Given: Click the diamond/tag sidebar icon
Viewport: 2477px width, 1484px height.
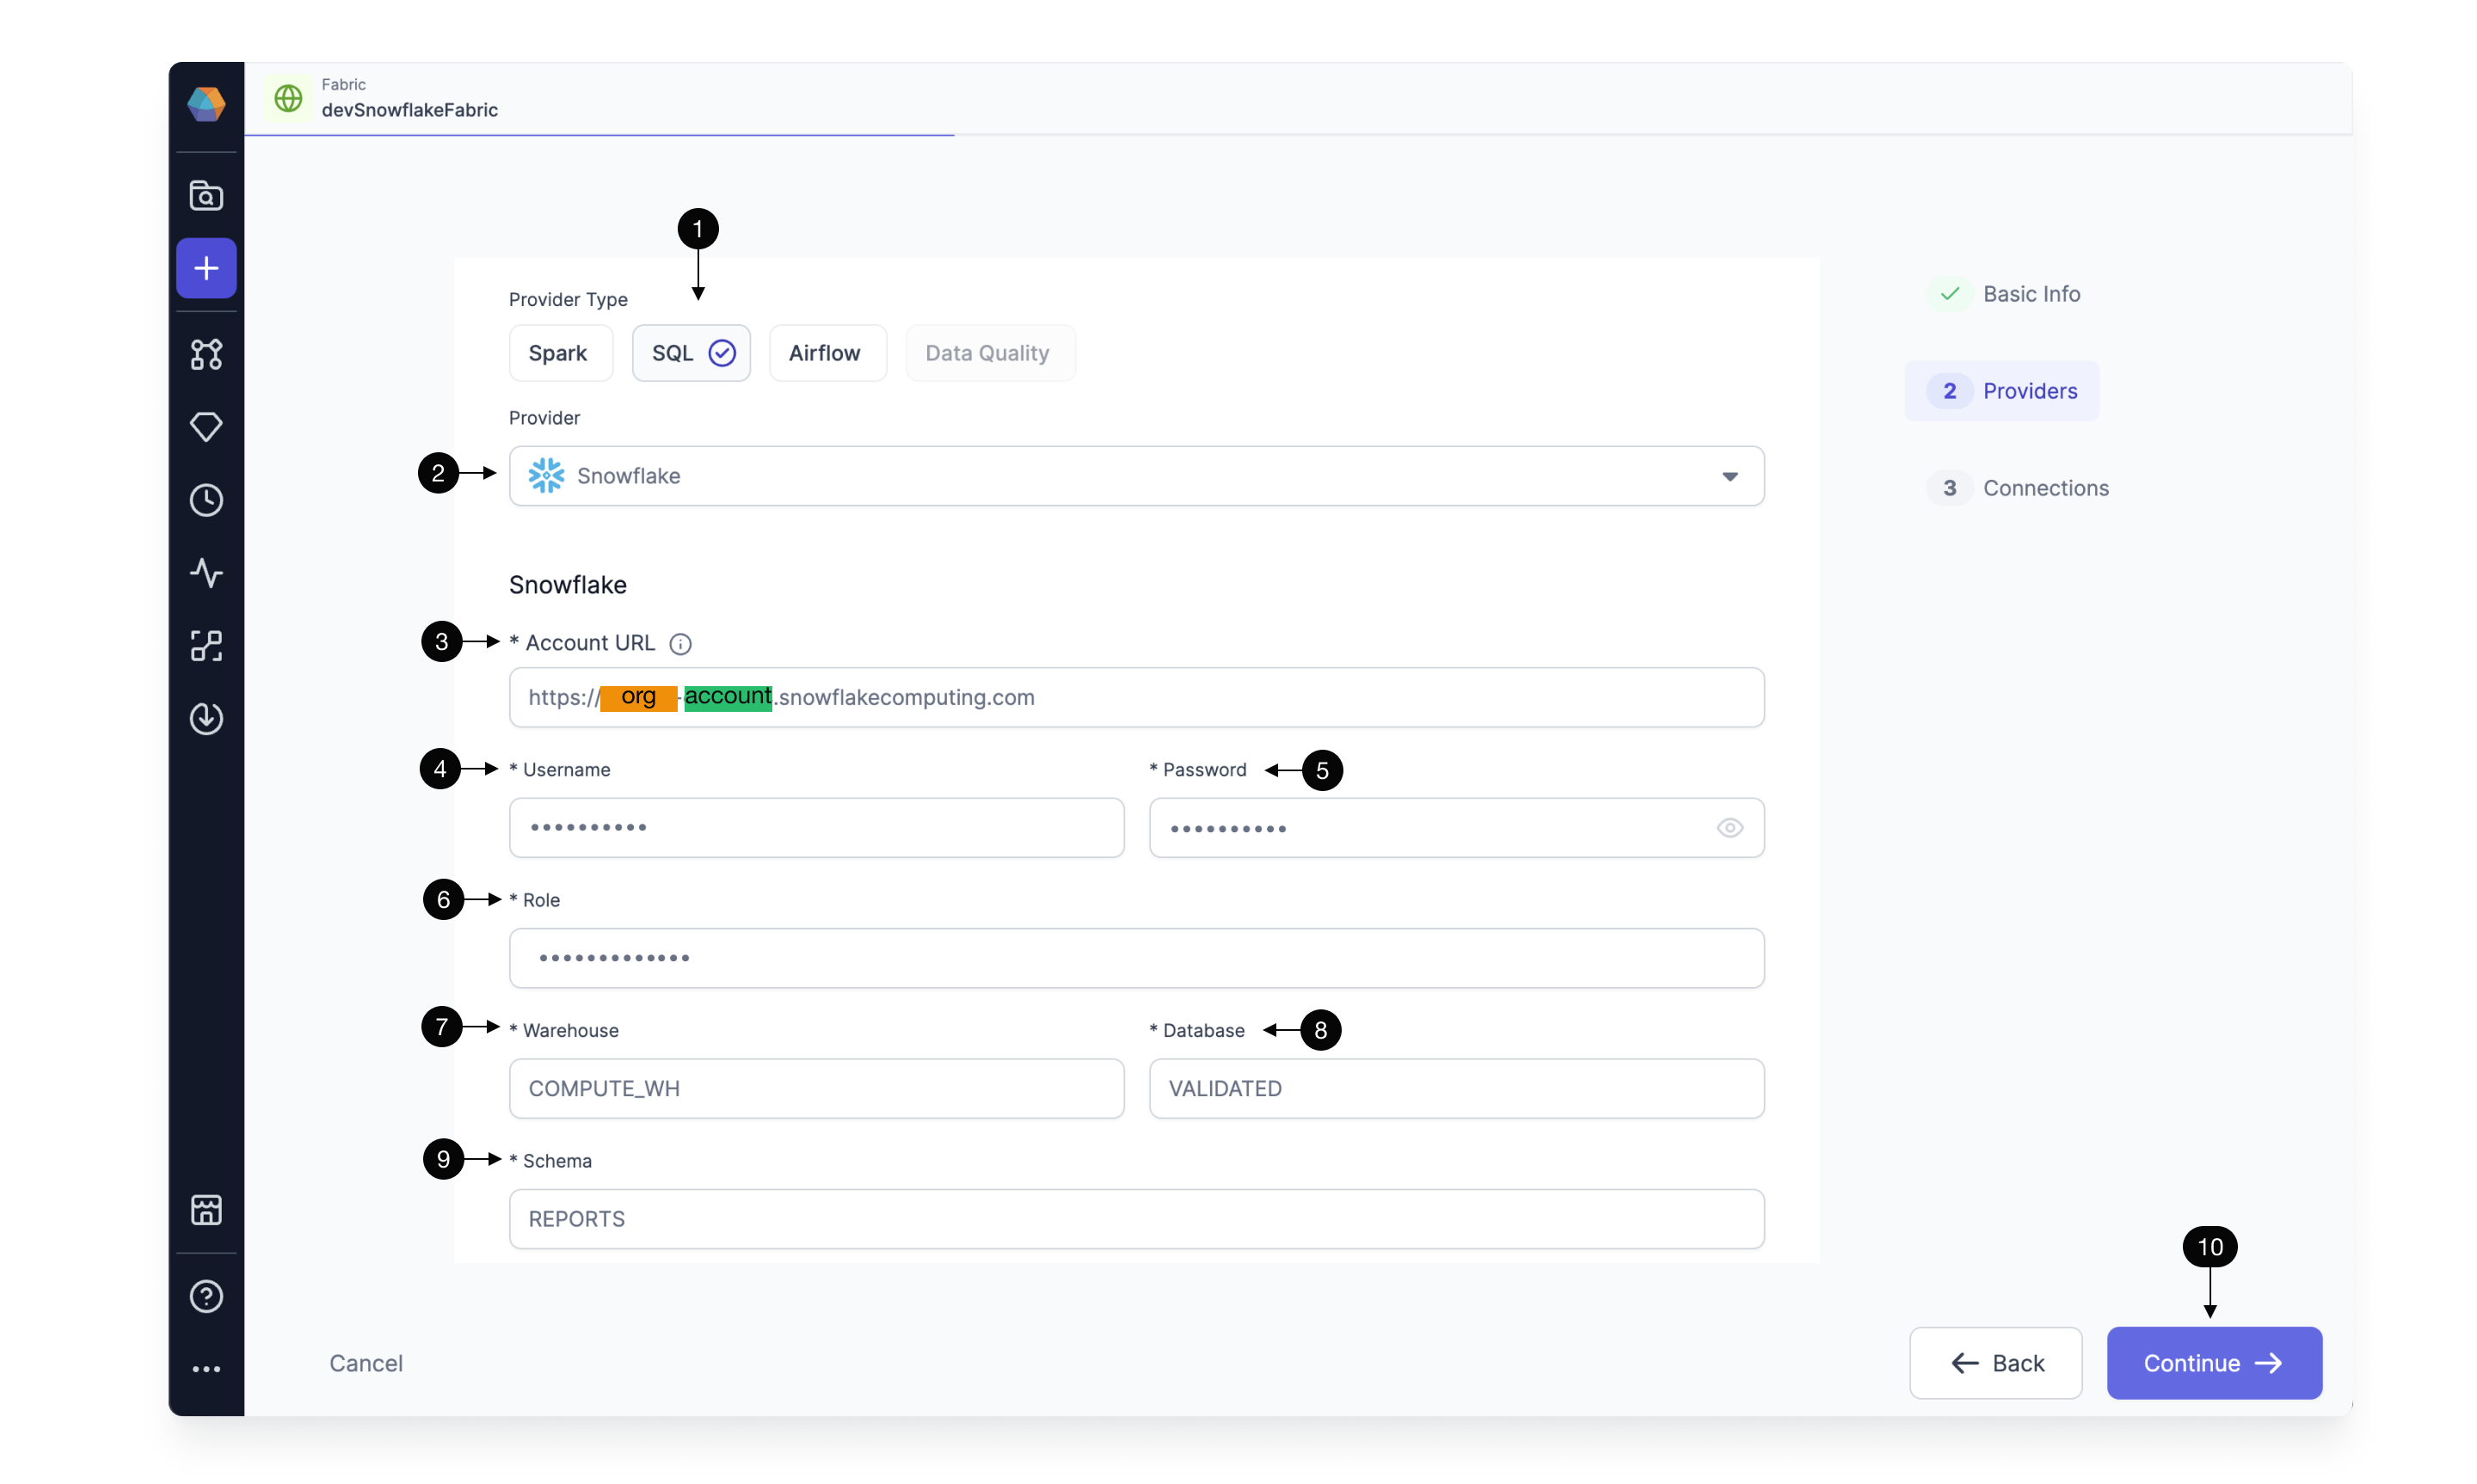Looking at the screenshot, I should coord(205,426).
